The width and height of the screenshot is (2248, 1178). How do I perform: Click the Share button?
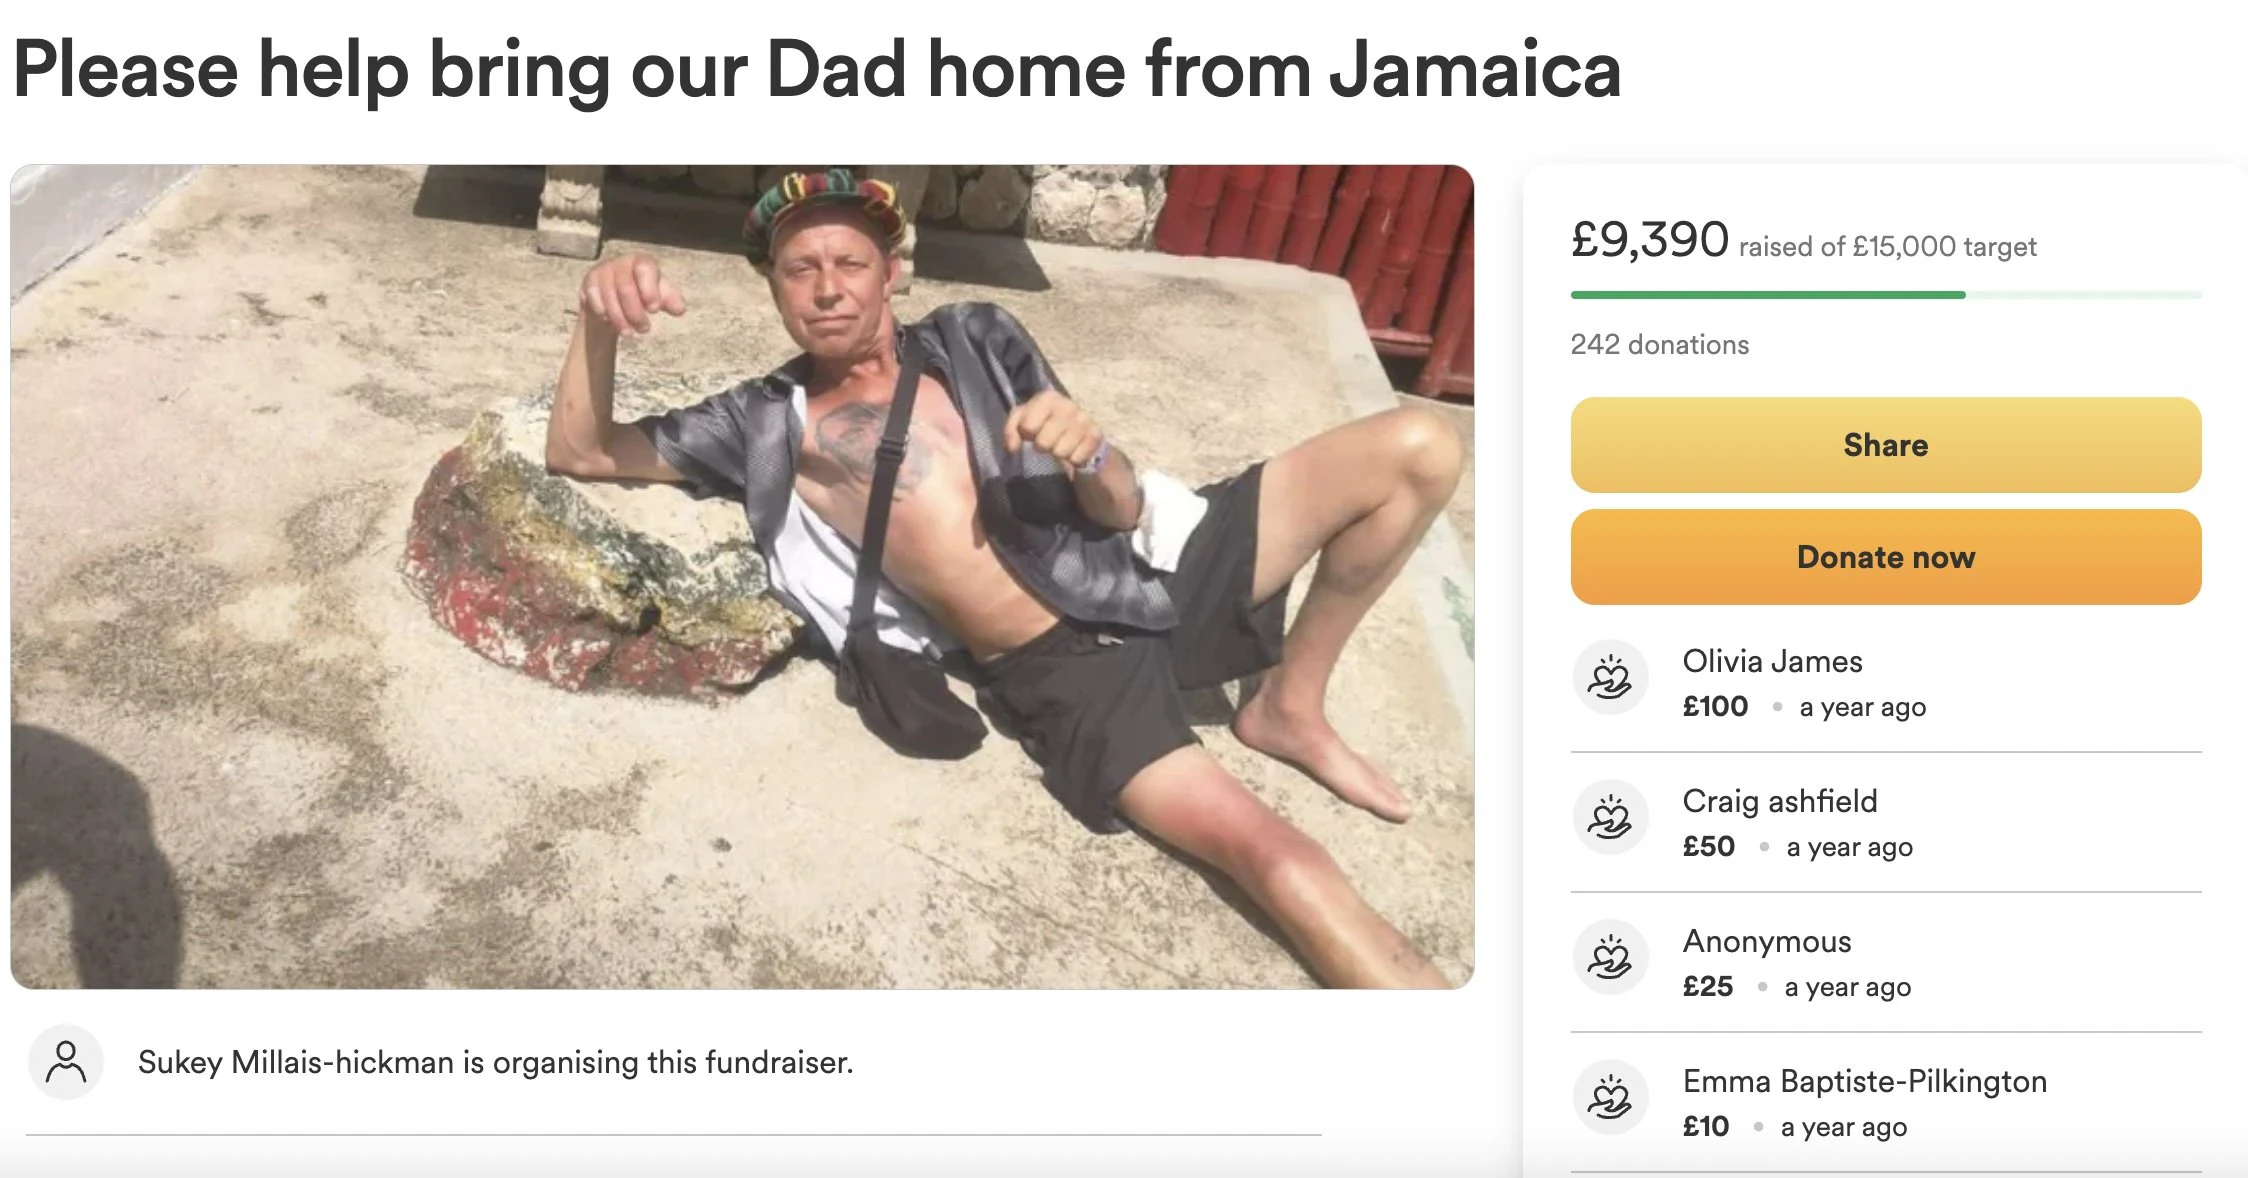(x=1885, y=445)
